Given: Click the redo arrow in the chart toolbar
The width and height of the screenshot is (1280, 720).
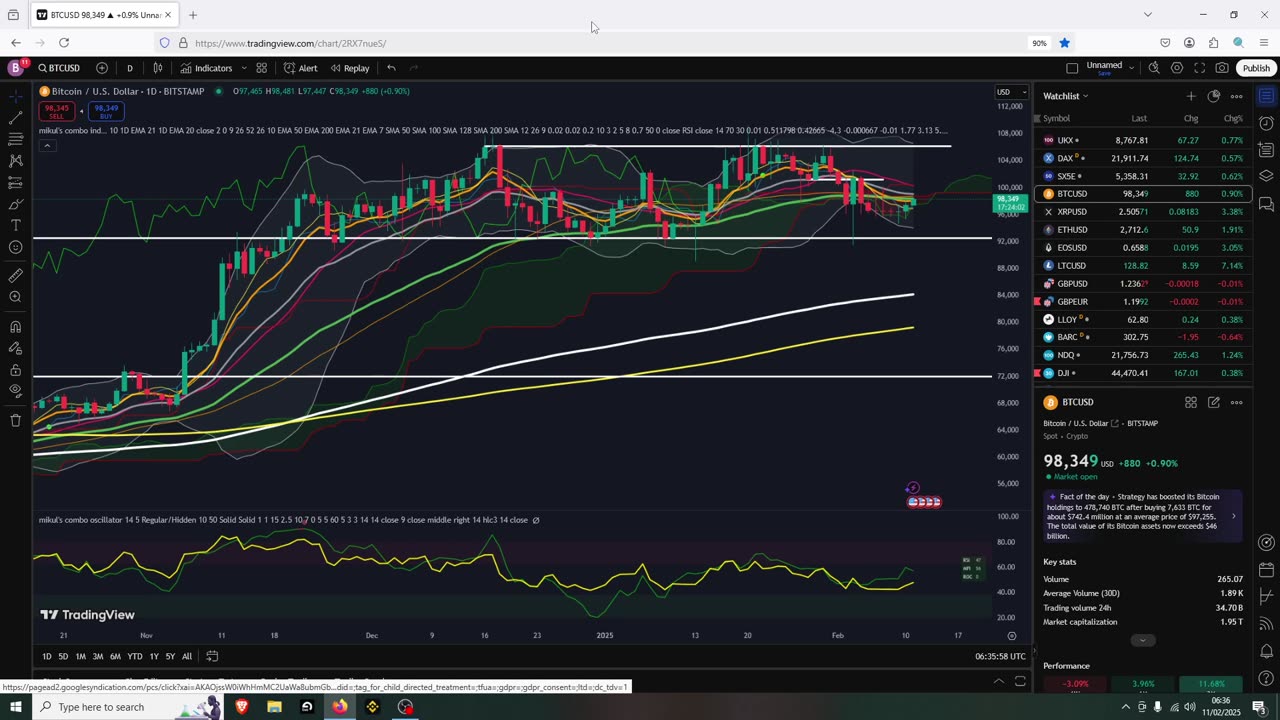Looking at the screenshot, I should click(x=414, y=68).
